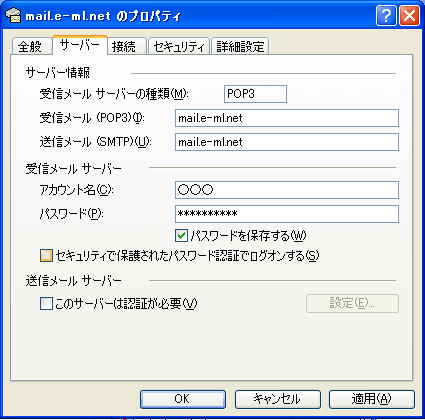Screen dimensions: 425x420
Task: Close the properties dialog window
Action: tap(409, 16)
